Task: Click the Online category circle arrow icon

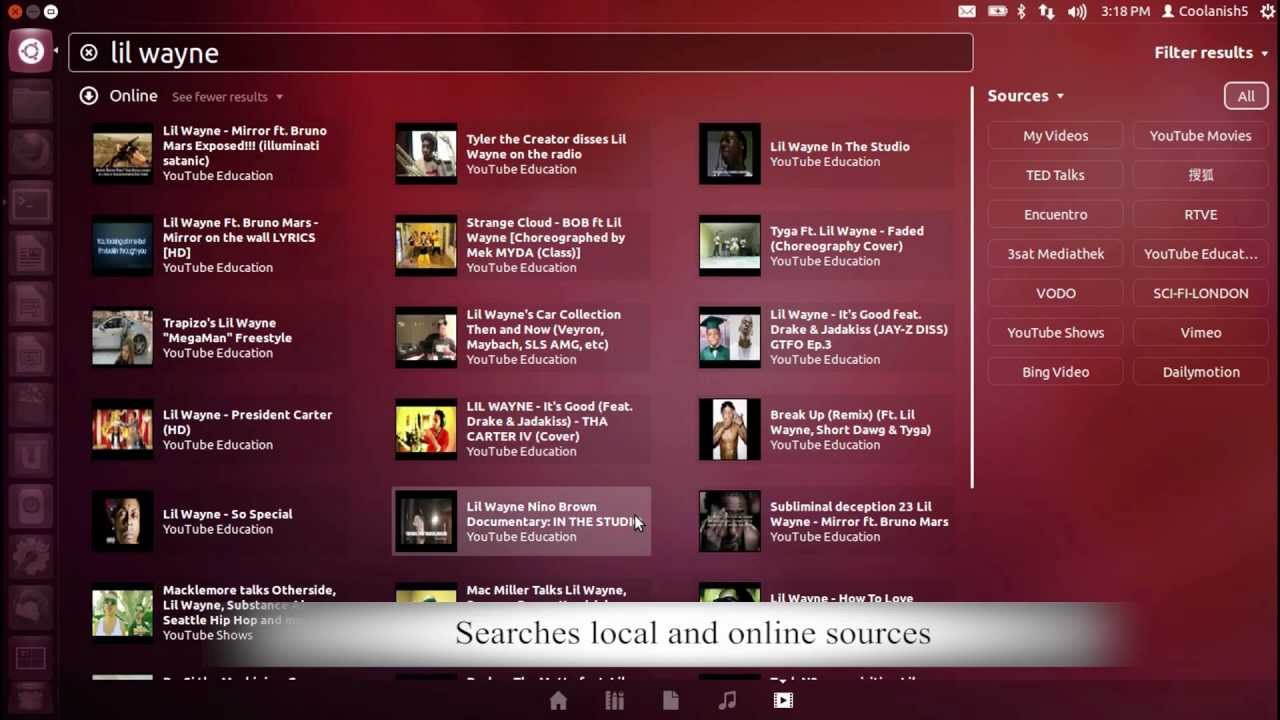Action: (89, 96)
